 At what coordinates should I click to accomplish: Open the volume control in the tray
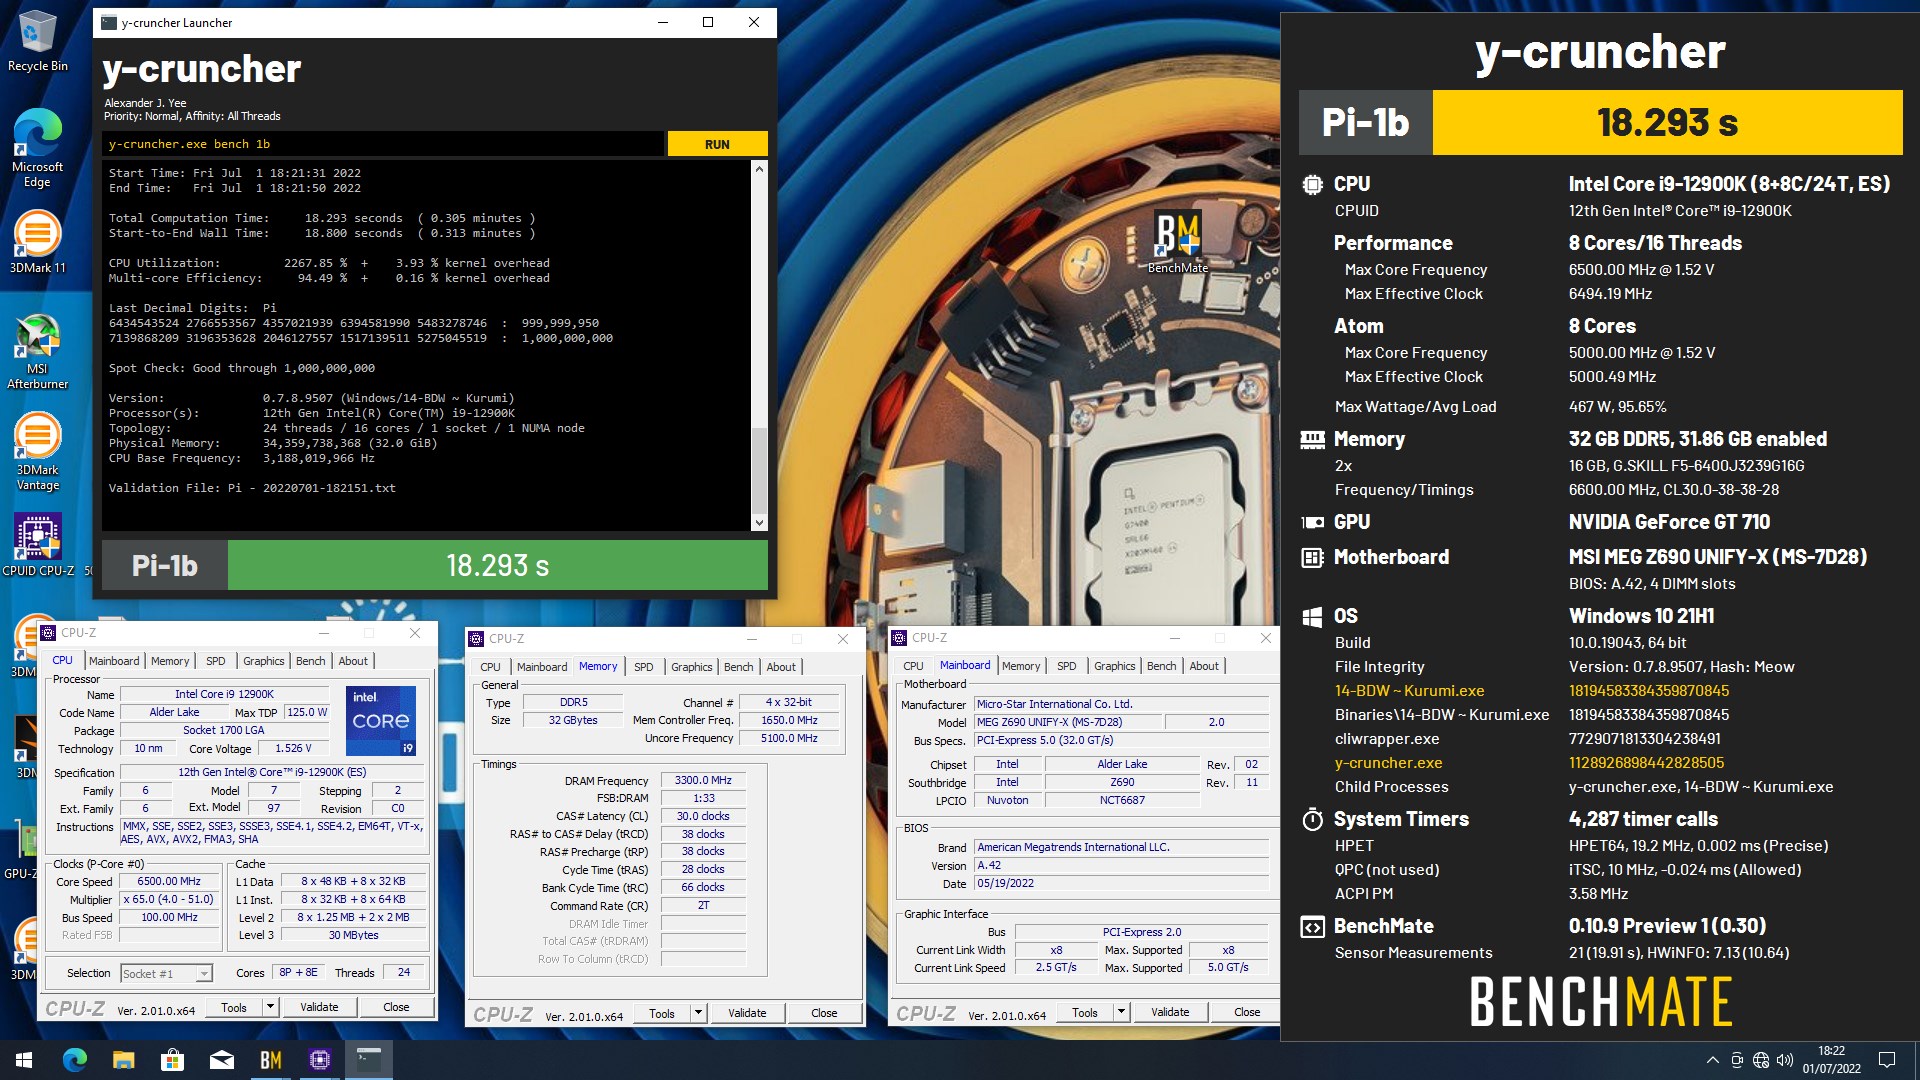coord(1785,1060)
